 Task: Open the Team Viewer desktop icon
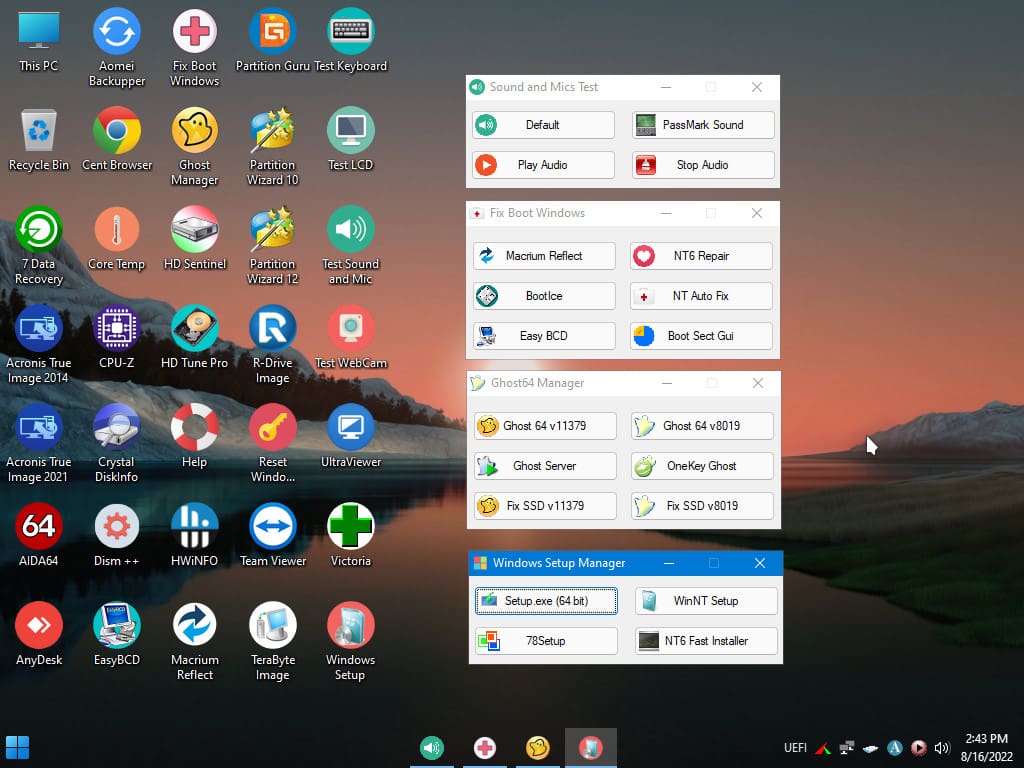[x=273, y=528]
